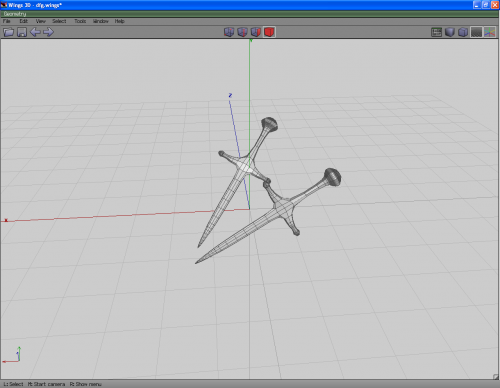Open the Tools menu
Screen dimensions: 500x388
click(80, 21)
